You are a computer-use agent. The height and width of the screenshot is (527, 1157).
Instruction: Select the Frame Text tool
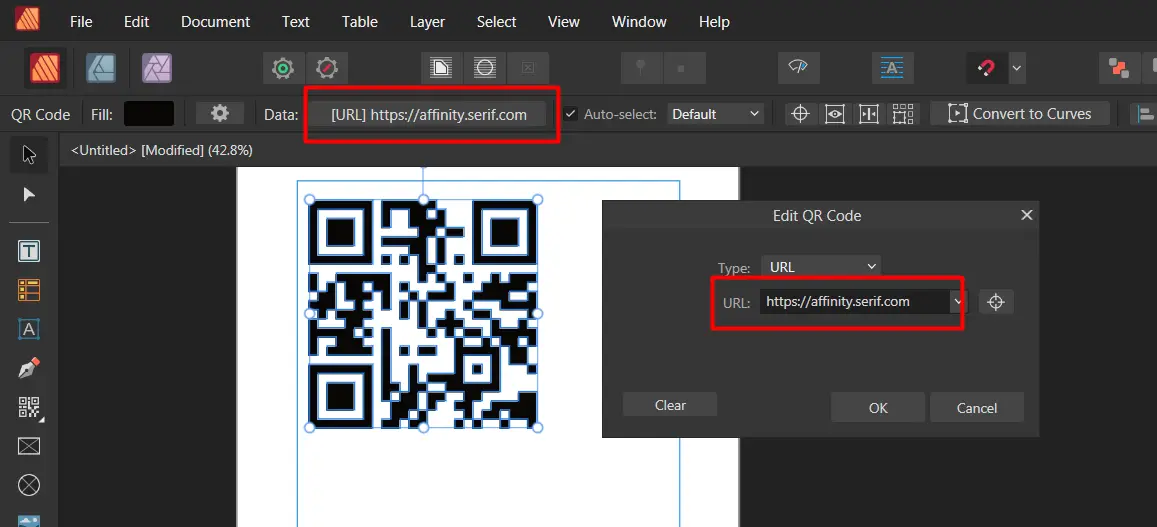click(x=29, y=251)
